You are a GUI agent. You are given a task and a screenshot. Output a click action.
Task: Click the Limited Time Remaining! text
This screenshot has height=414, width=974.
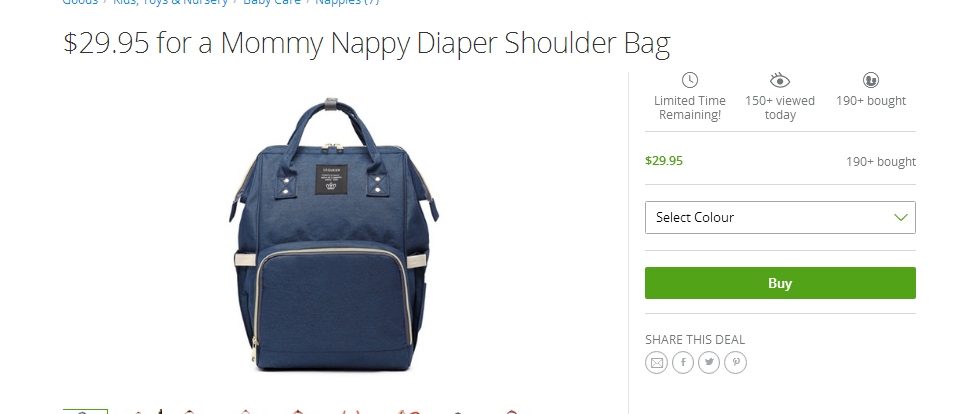[690, 108]
